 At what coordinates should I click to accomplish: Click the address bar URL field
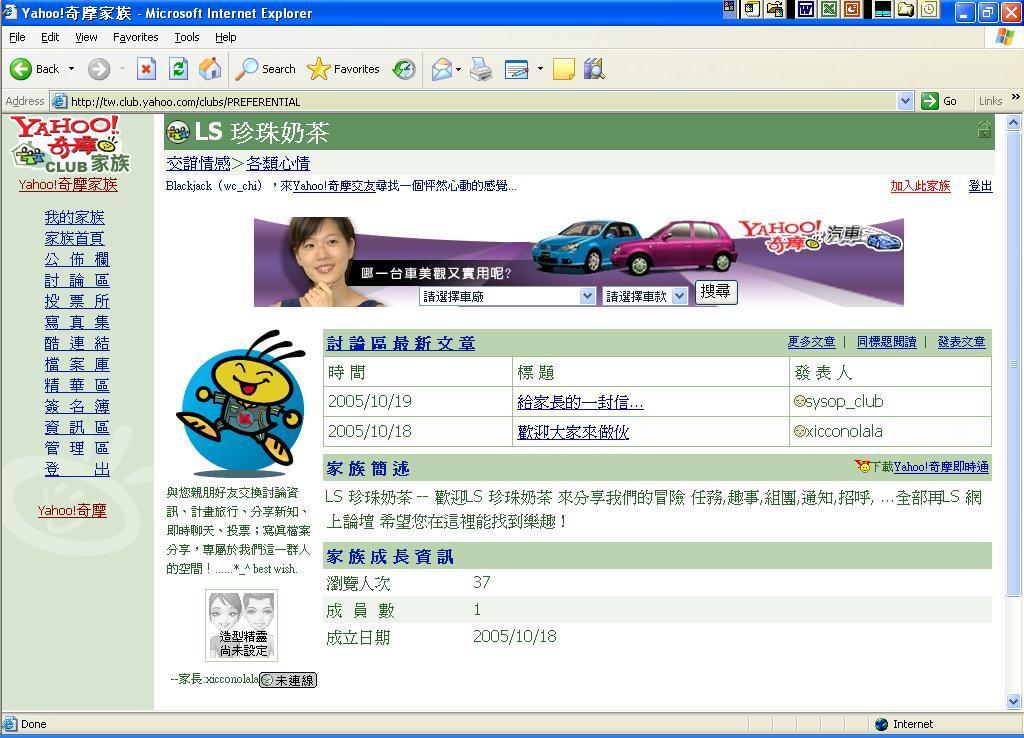click(x=483, y=101)
